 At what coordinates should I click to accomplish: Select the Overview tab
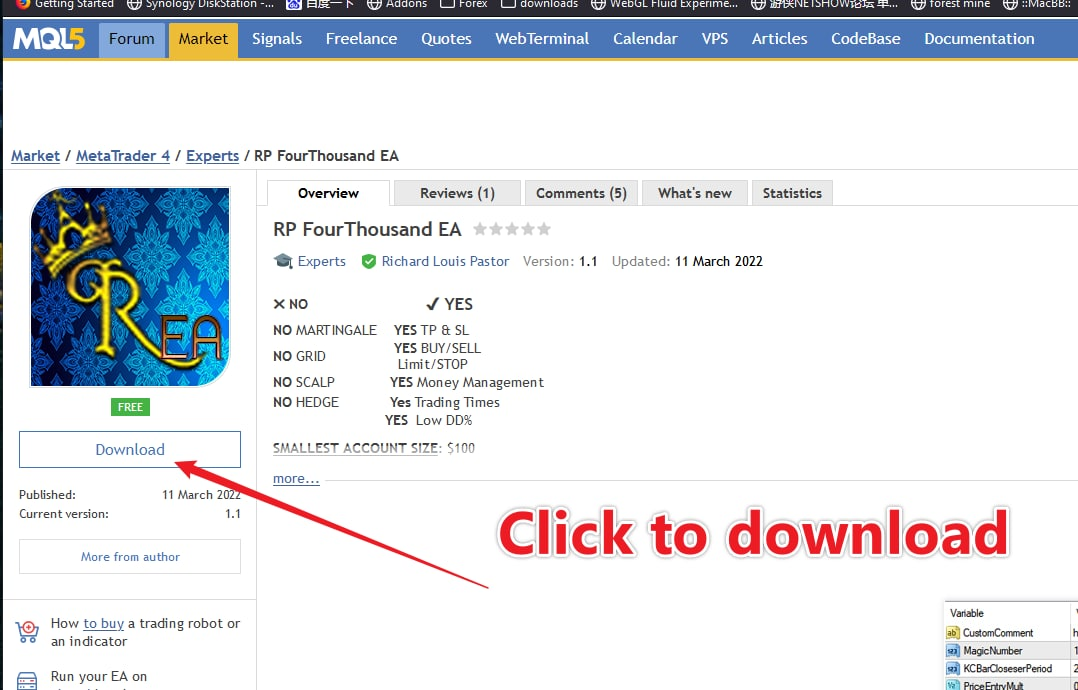(329, 193)
